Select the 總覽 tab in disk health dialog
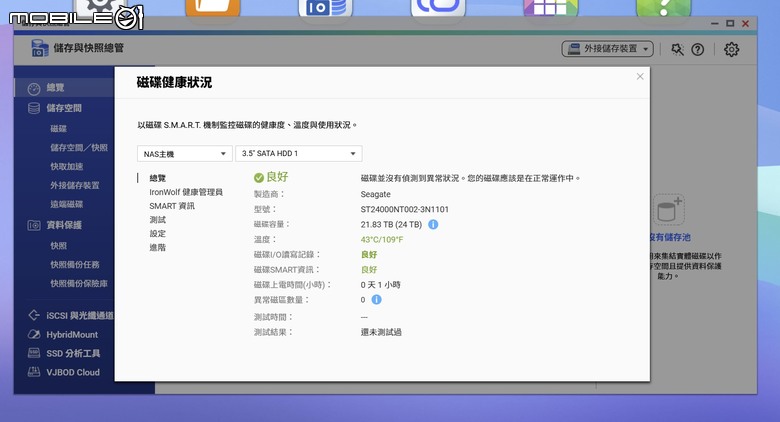 (x=158, y=178)
